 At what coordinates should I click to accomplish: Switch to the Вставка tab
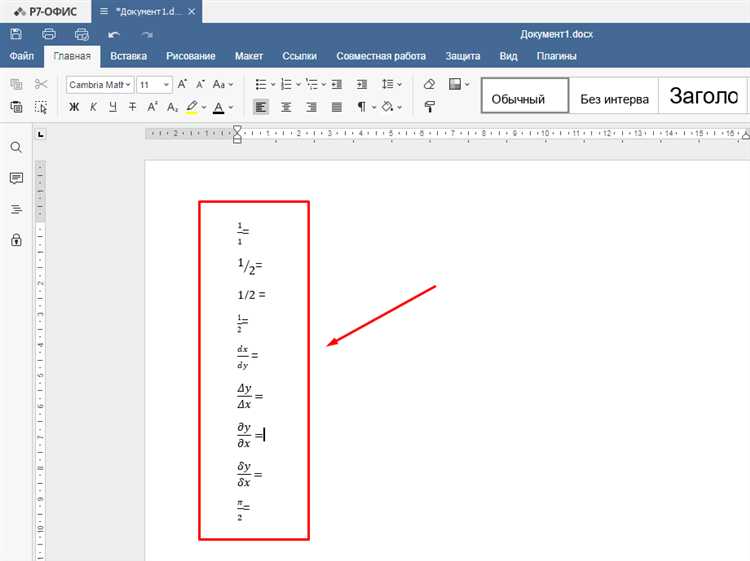click(x=128, y=57)
